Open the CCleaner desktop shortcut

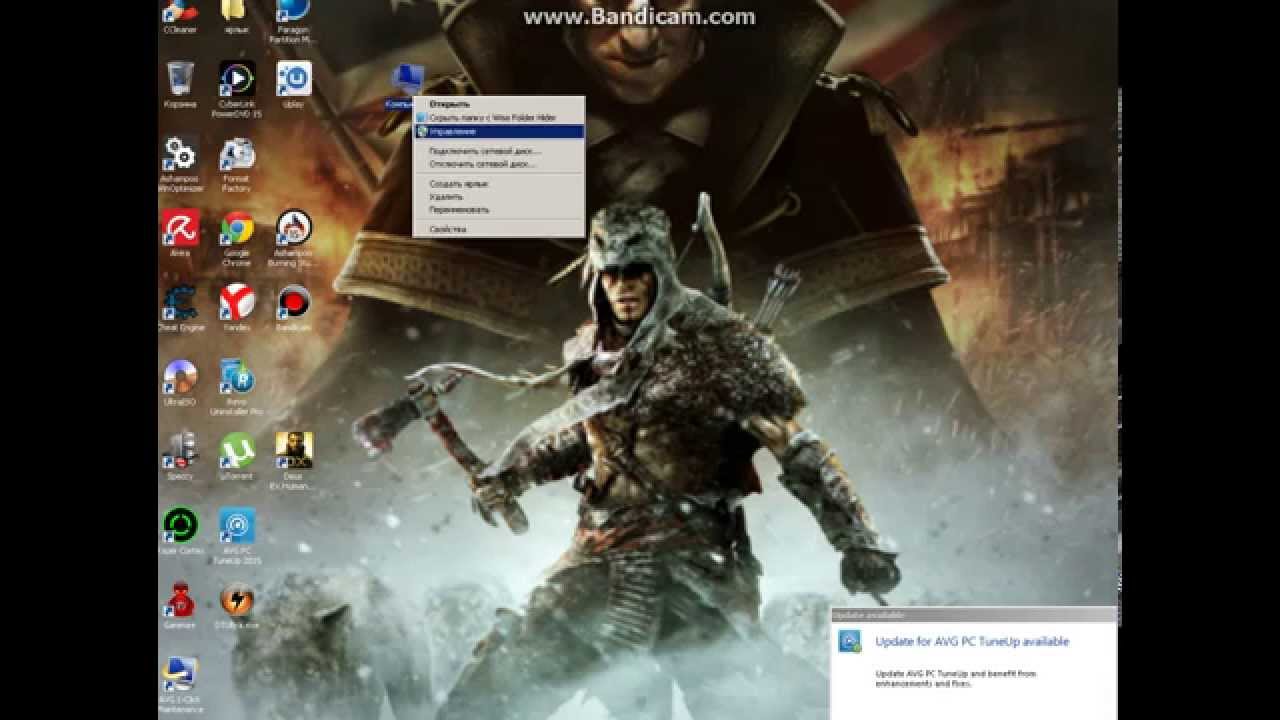tap(180, 16)
